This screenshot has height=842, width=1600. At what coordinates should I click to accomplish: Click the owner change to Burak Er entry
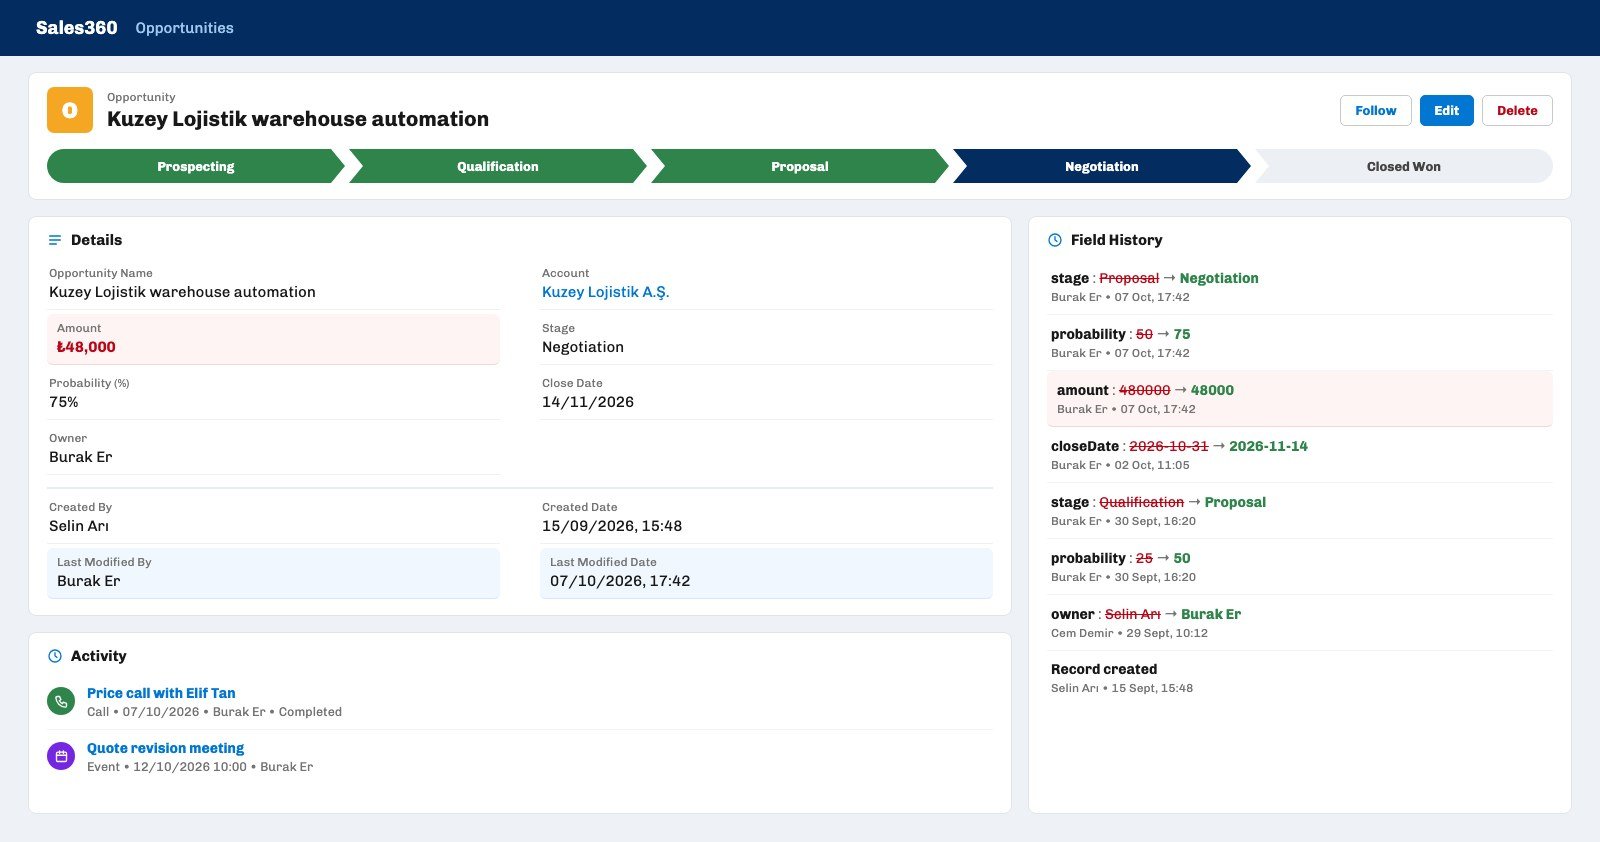click(1300, 623)
